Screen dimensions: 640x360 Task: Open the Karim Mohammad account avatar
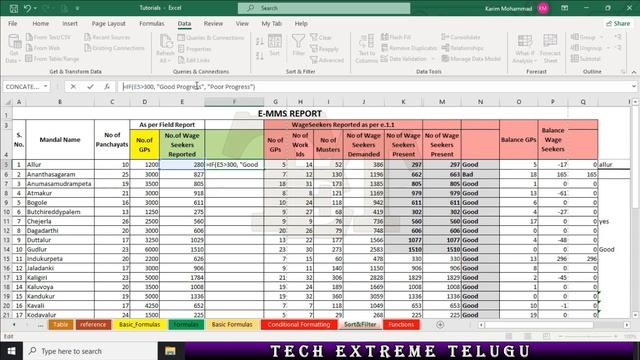(x=543, y=8)
